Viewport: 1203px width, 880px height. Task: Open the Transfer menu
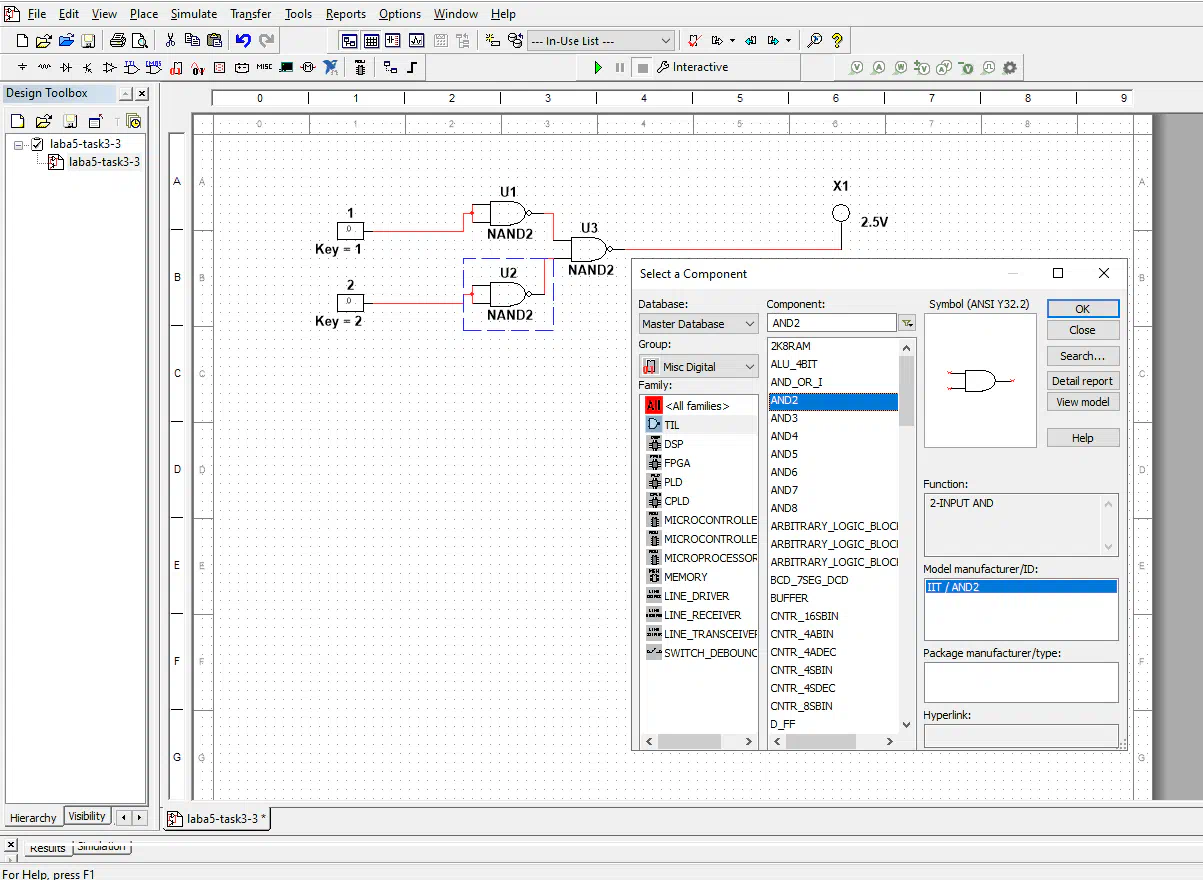point(250,14)
